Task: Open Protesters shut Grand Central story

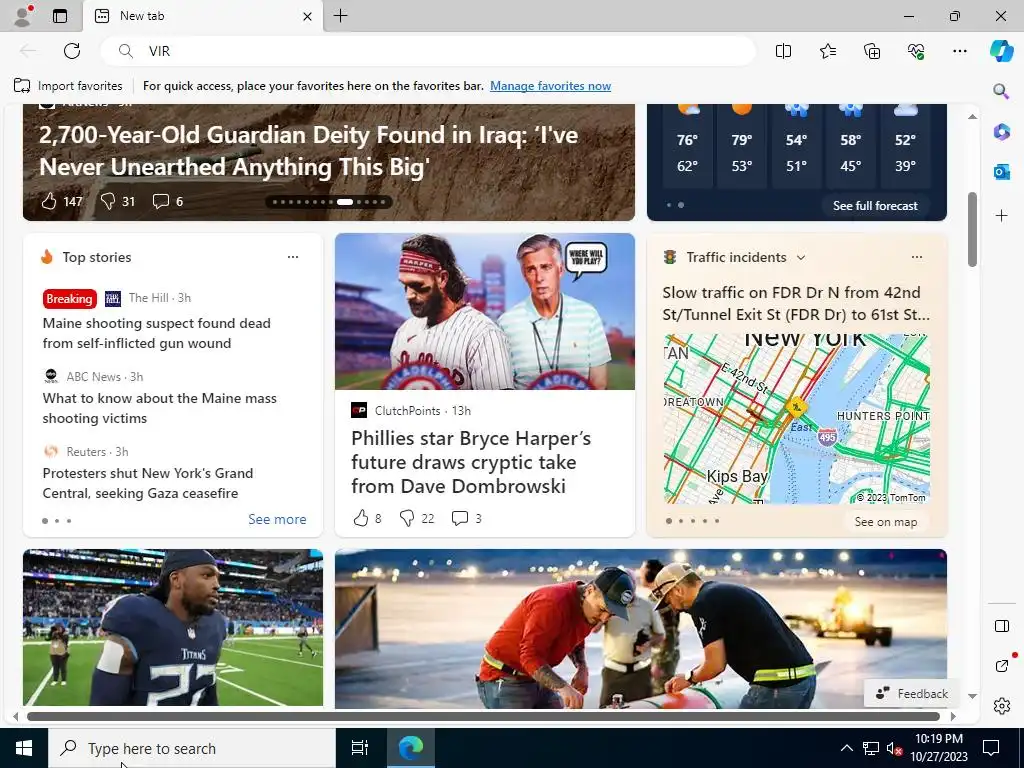Action: point(148,483)
